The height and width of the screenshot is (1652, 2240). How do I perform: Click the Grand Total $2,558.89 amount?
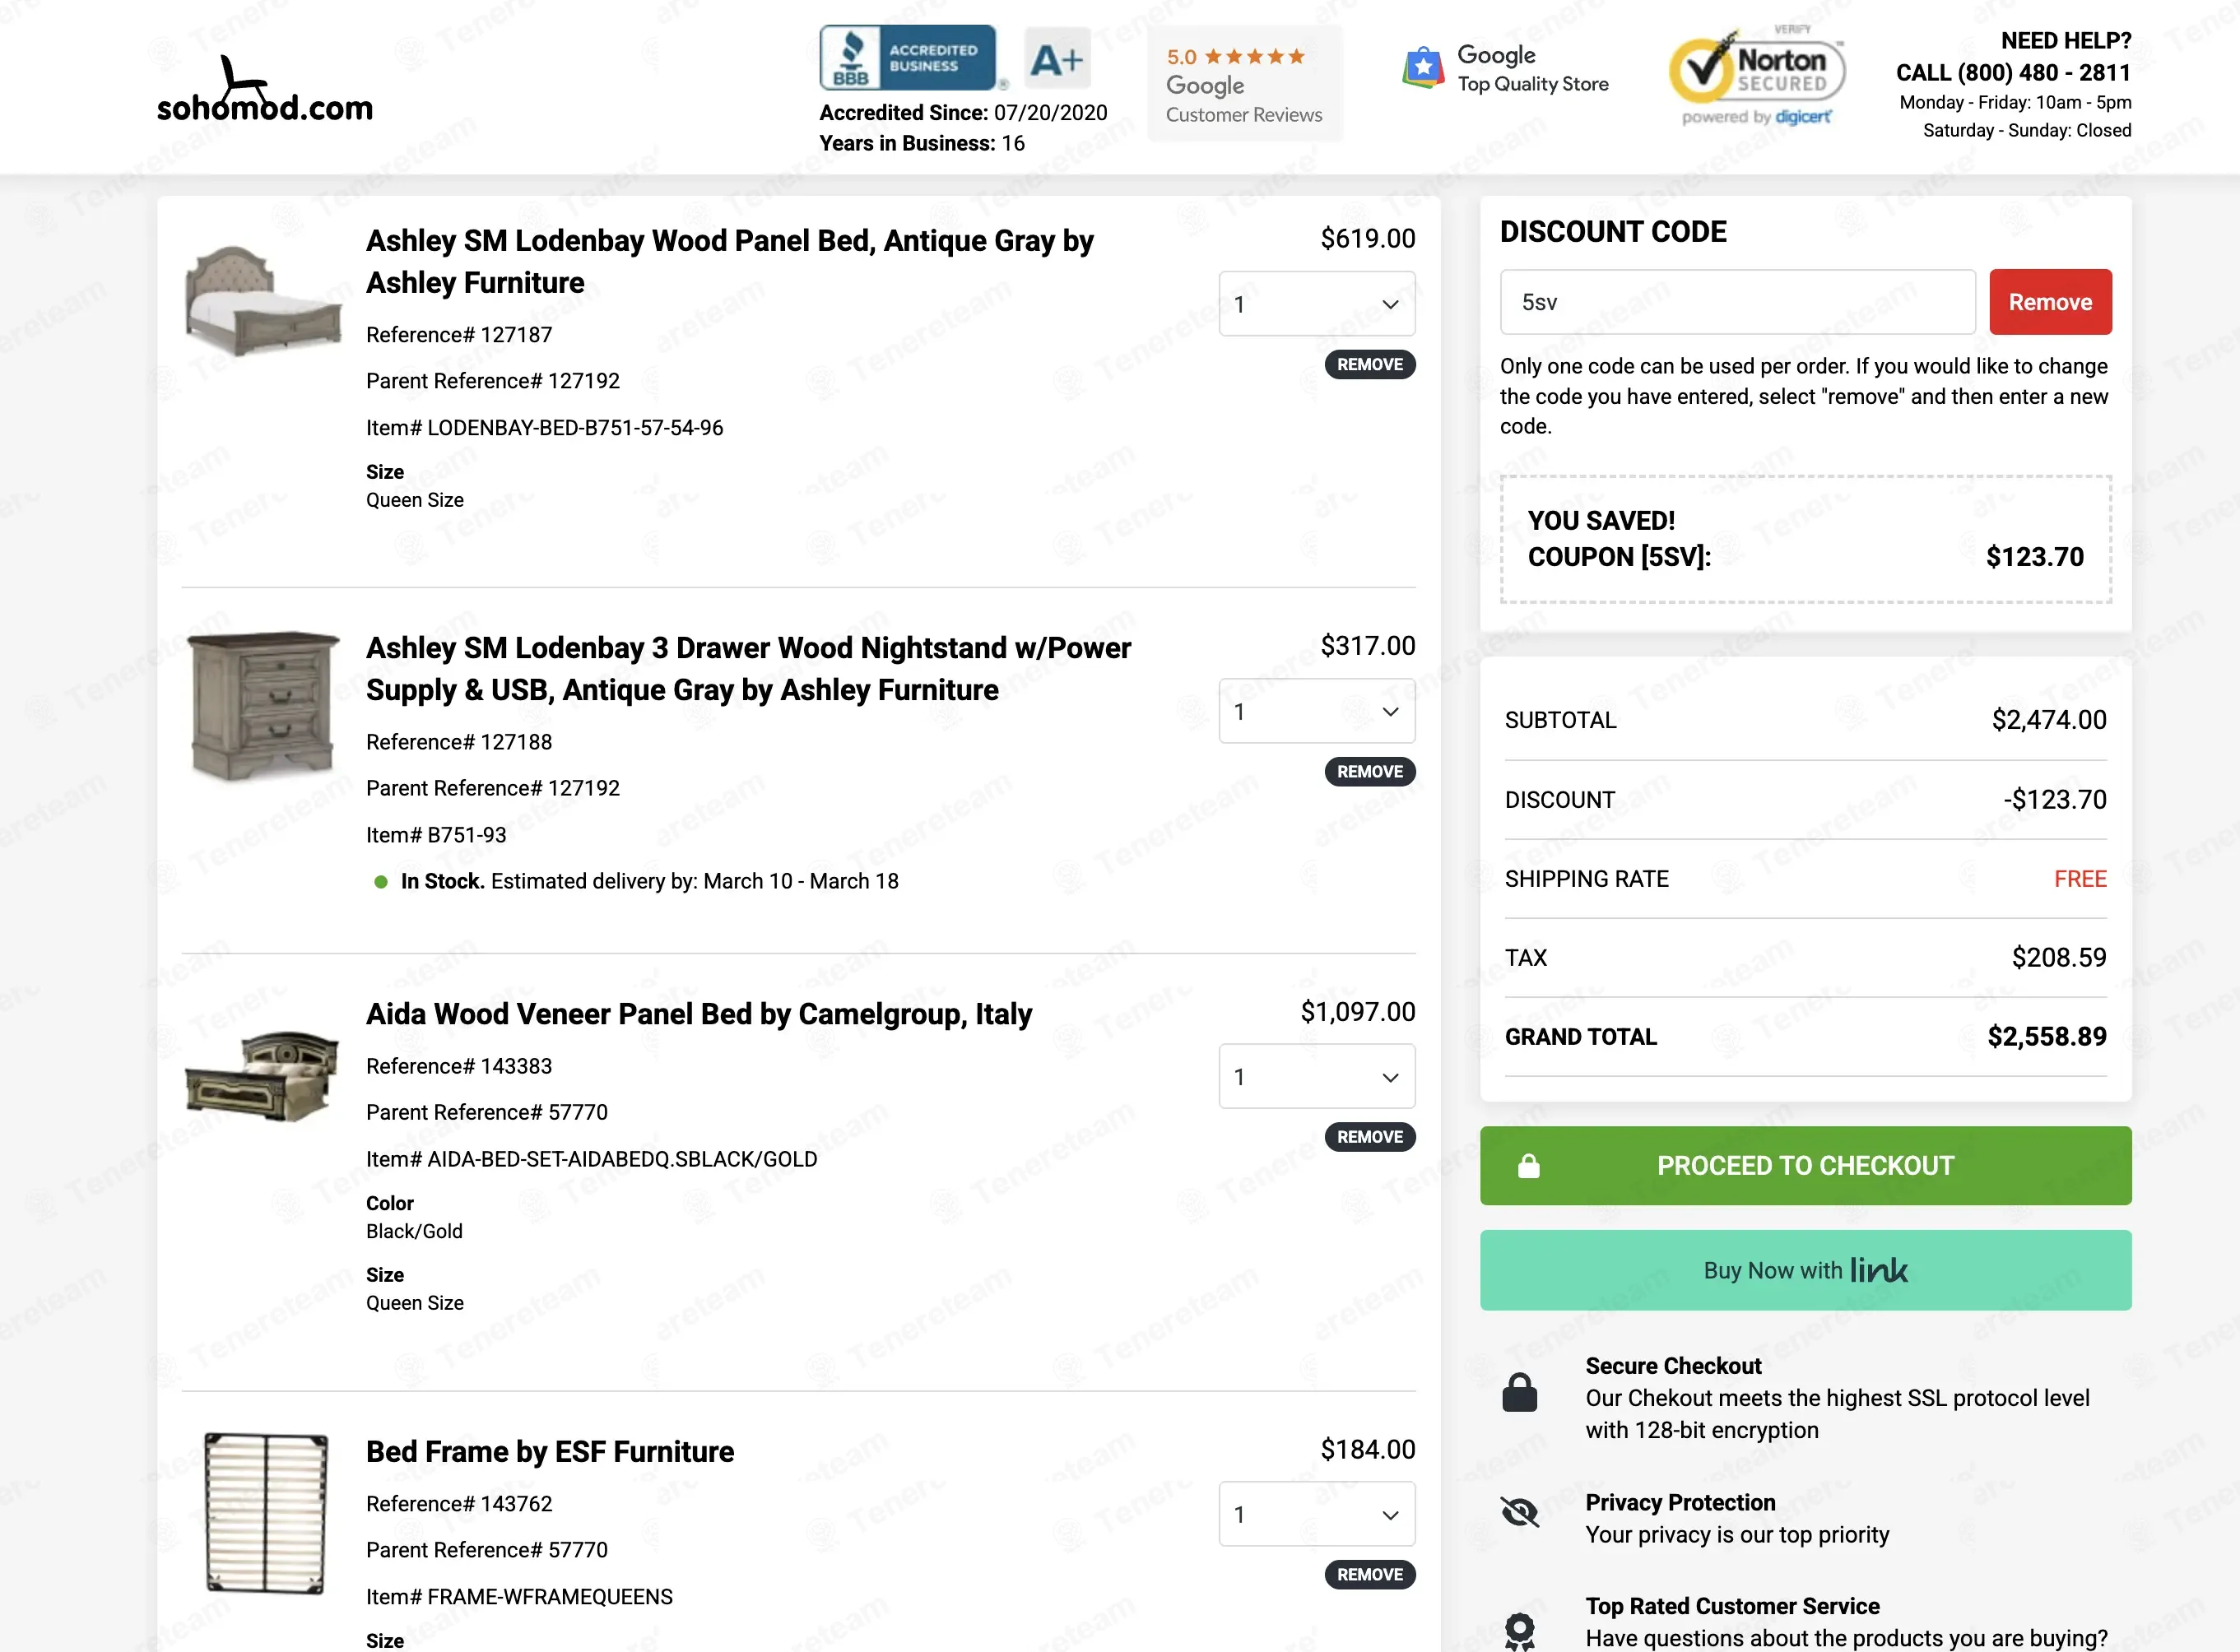[x=2047, y=1037]
